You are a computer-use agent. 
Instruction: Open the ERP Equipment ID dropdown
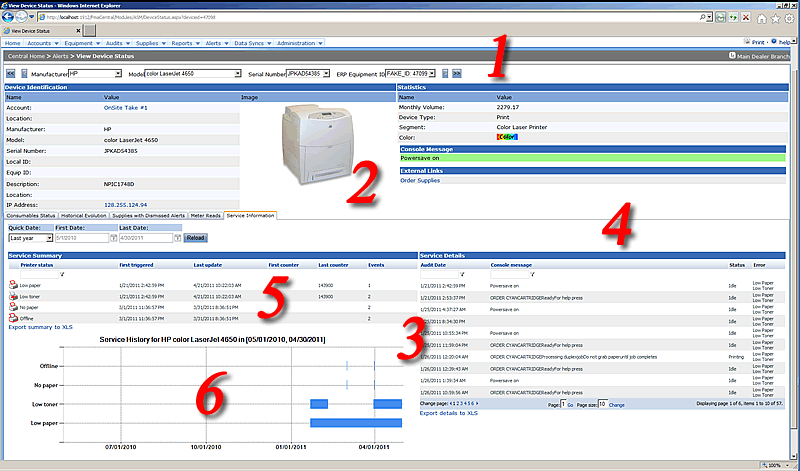410,73
